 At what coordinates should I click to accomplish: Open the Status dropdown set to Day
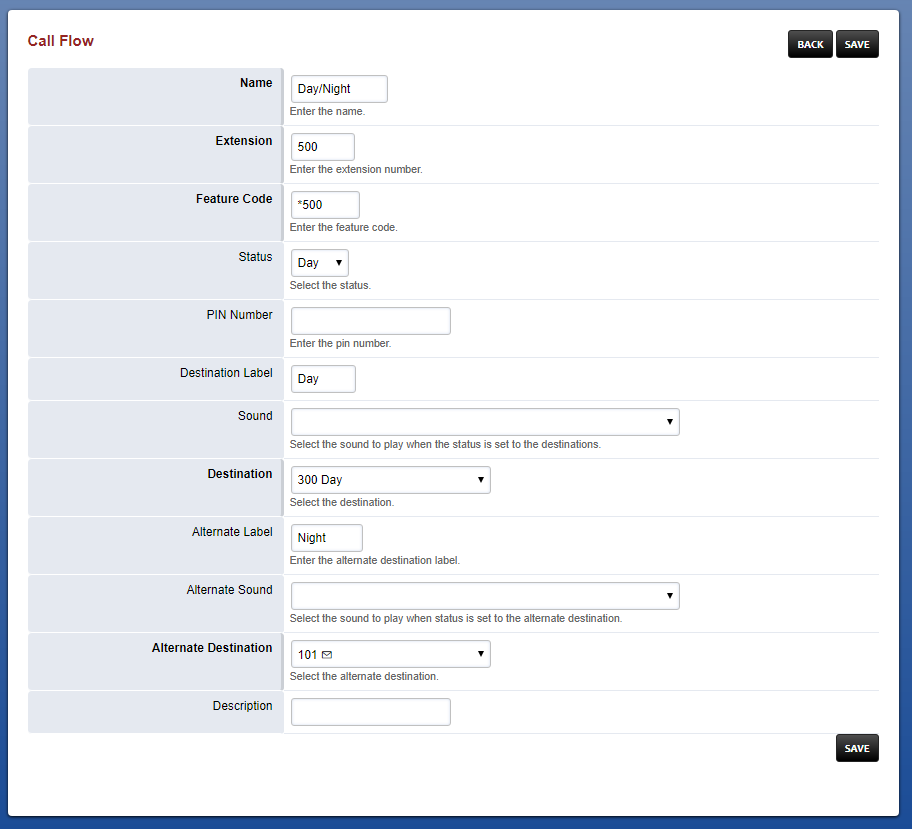(320, 263)
